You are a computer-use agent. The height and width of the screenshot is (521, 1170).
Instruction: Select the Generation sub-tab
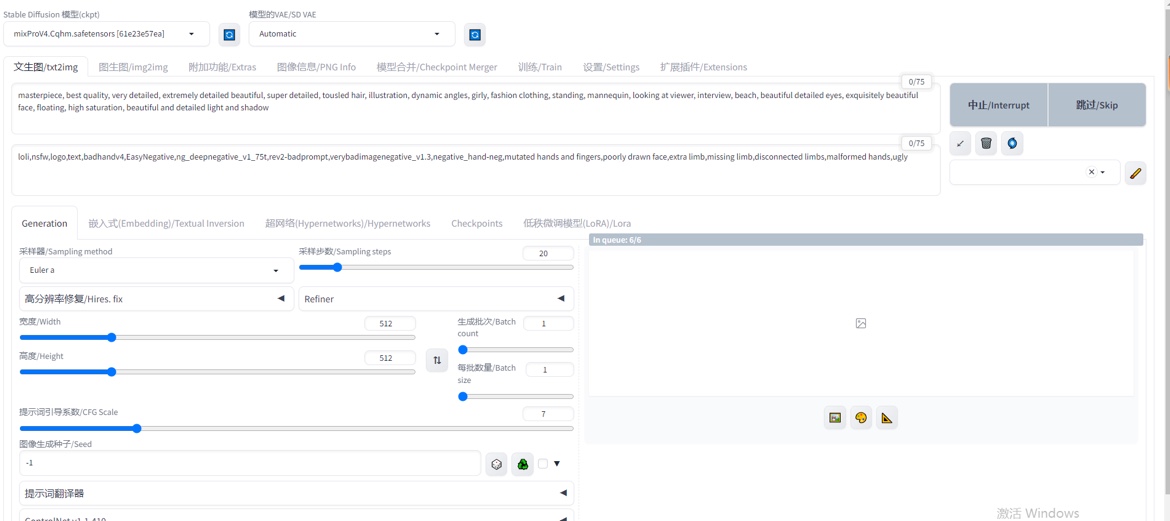tap(44, 223)
